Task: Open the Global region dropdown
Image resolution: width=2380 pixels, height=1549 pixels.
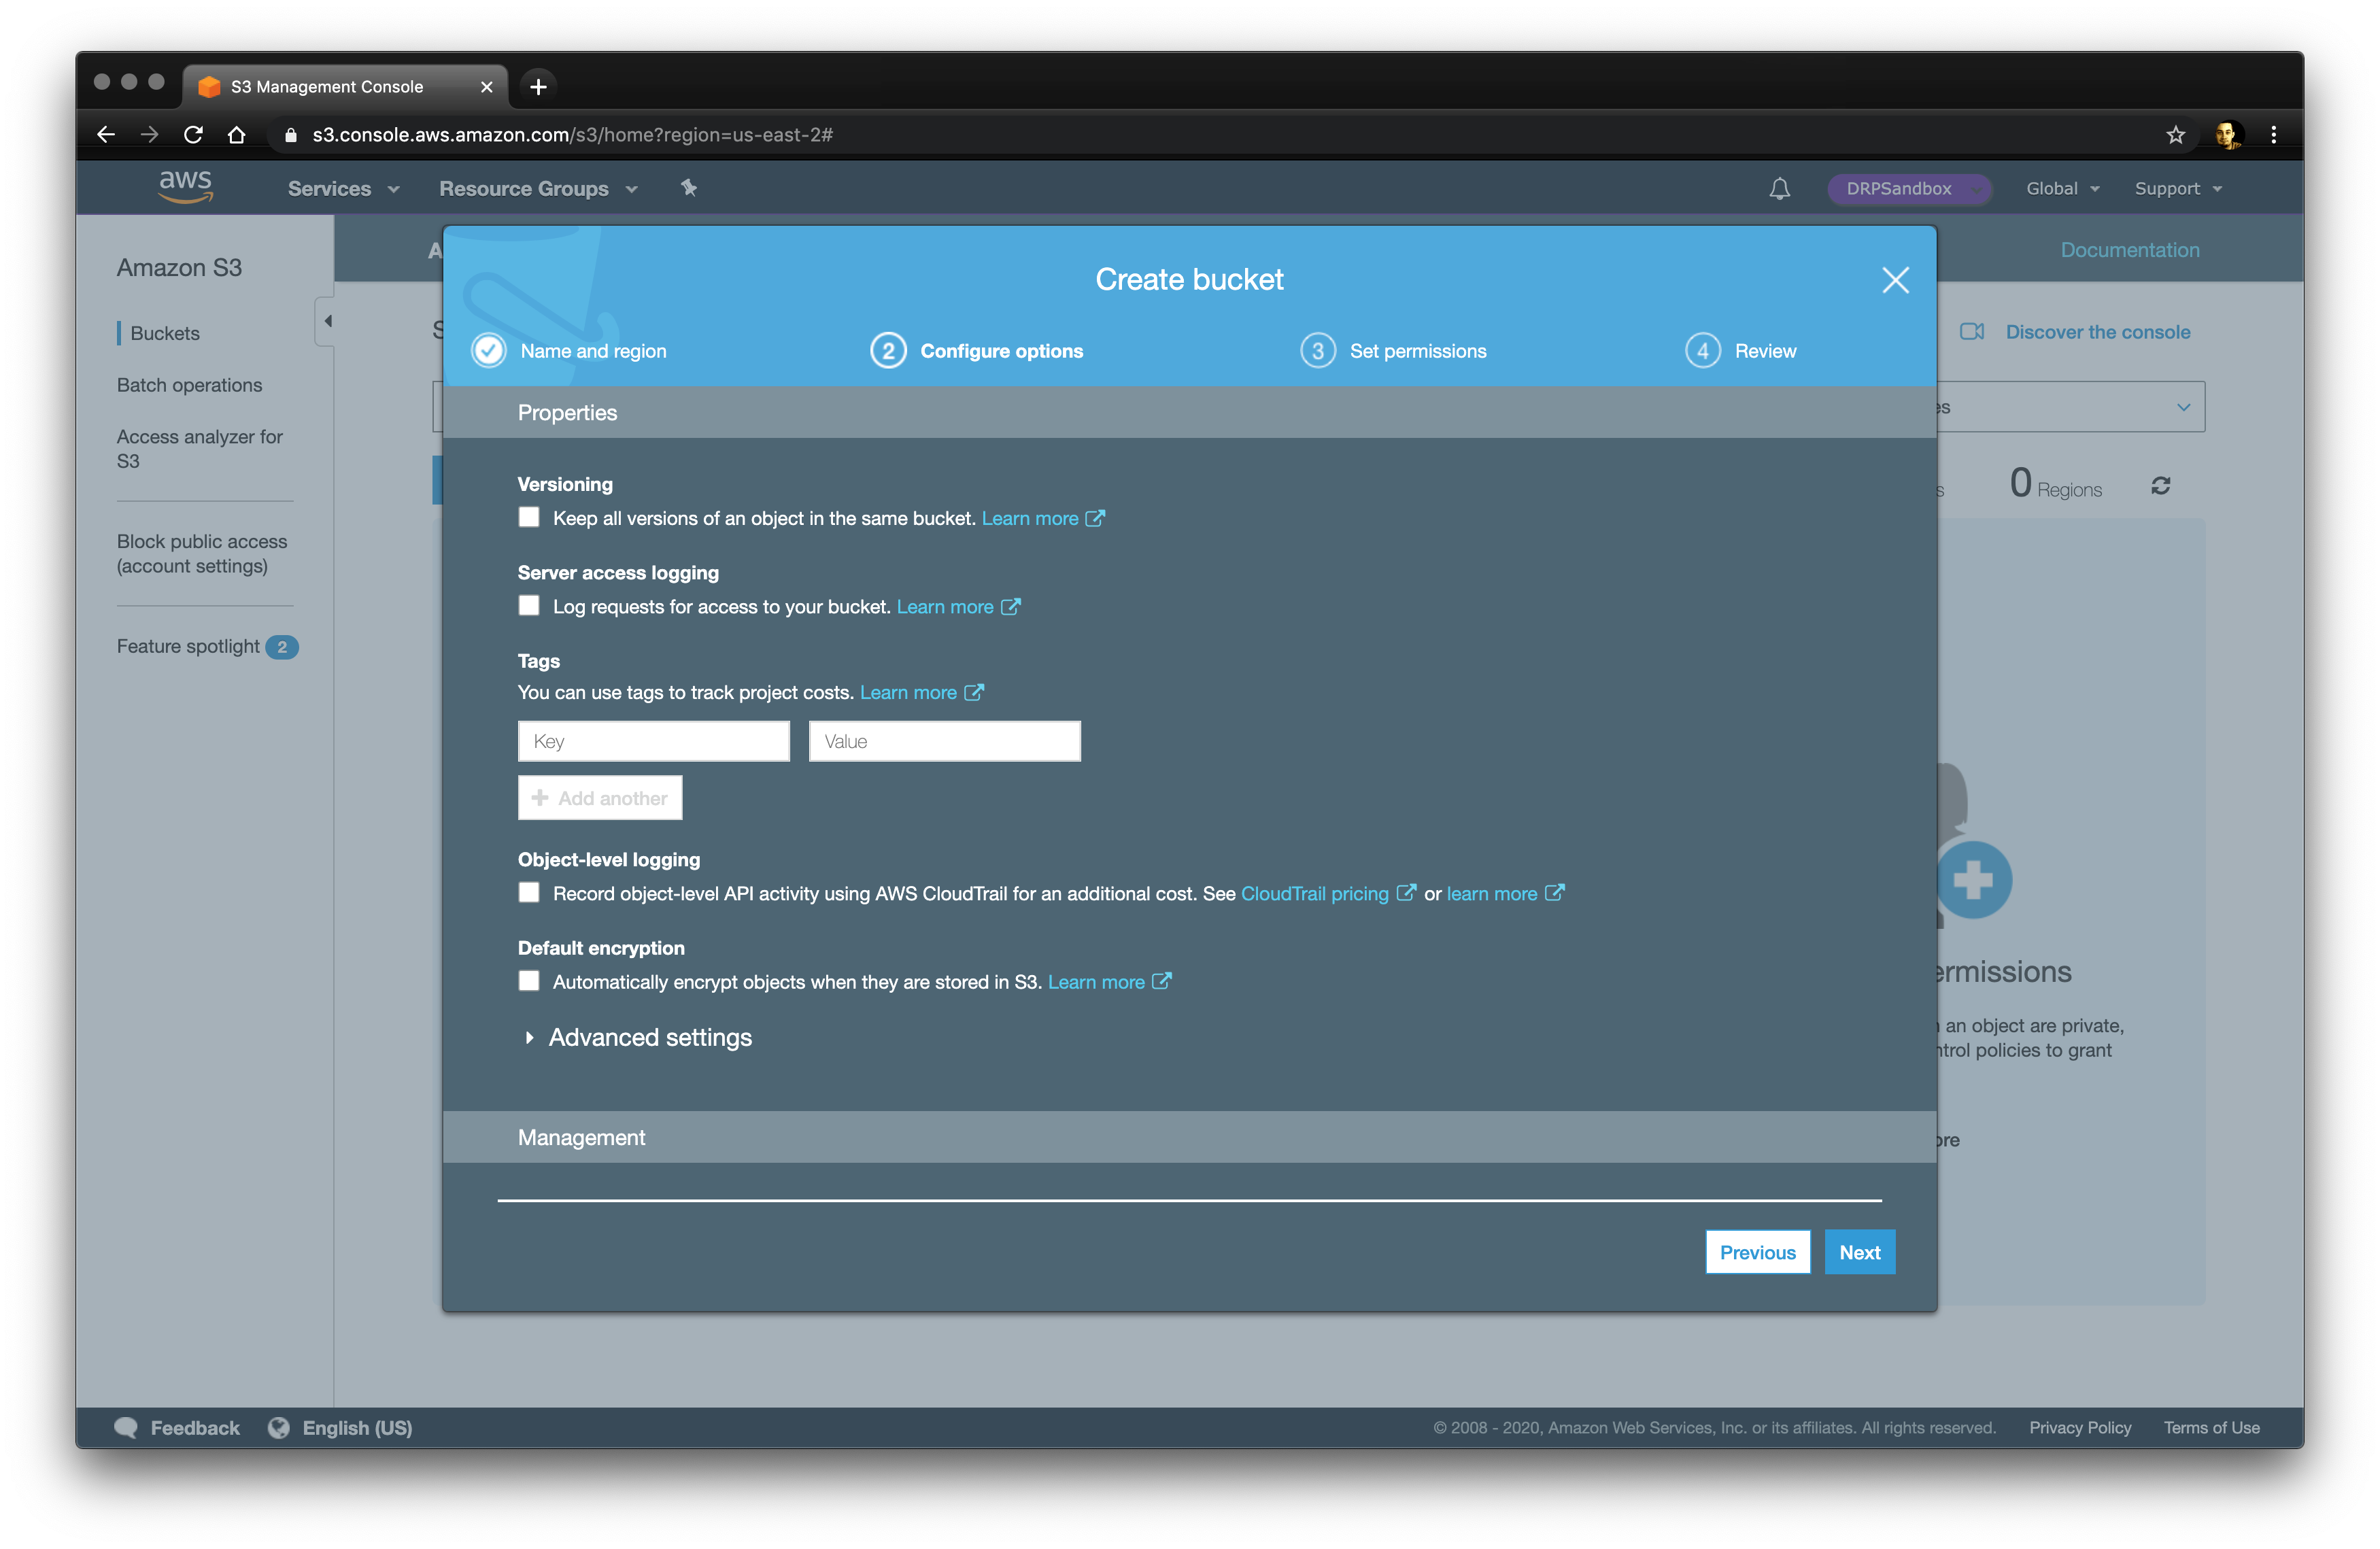Action: coord(2062,188)
